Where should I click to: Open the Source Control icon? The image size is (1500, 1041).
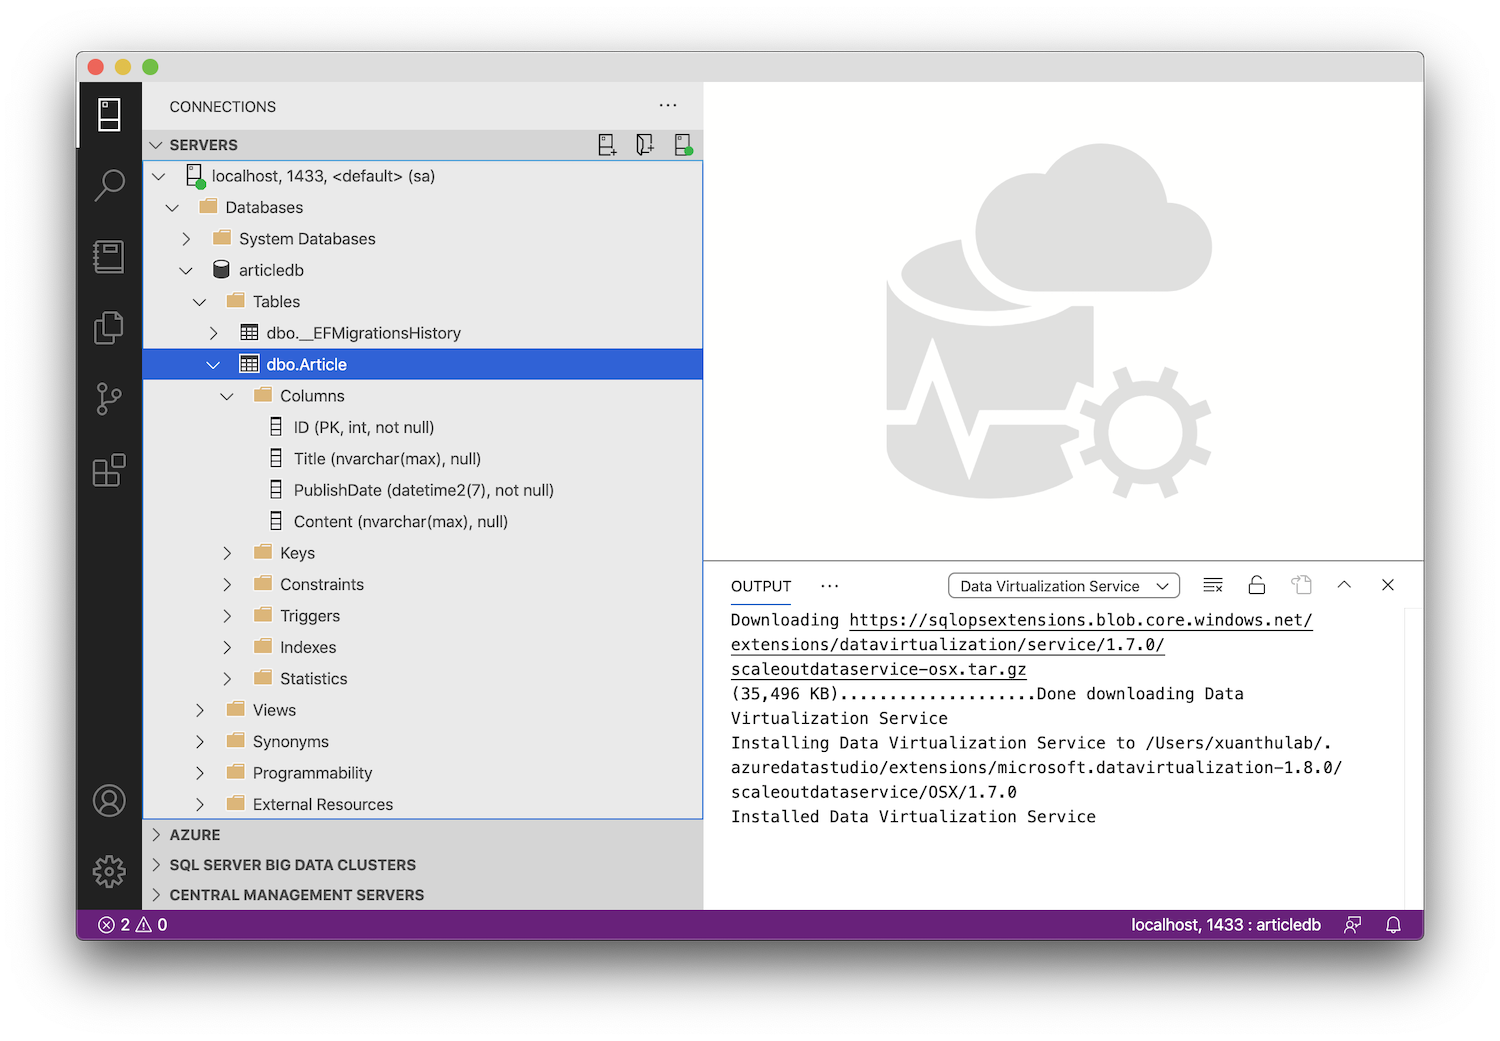pyautogui.click(x=109, y=399)
